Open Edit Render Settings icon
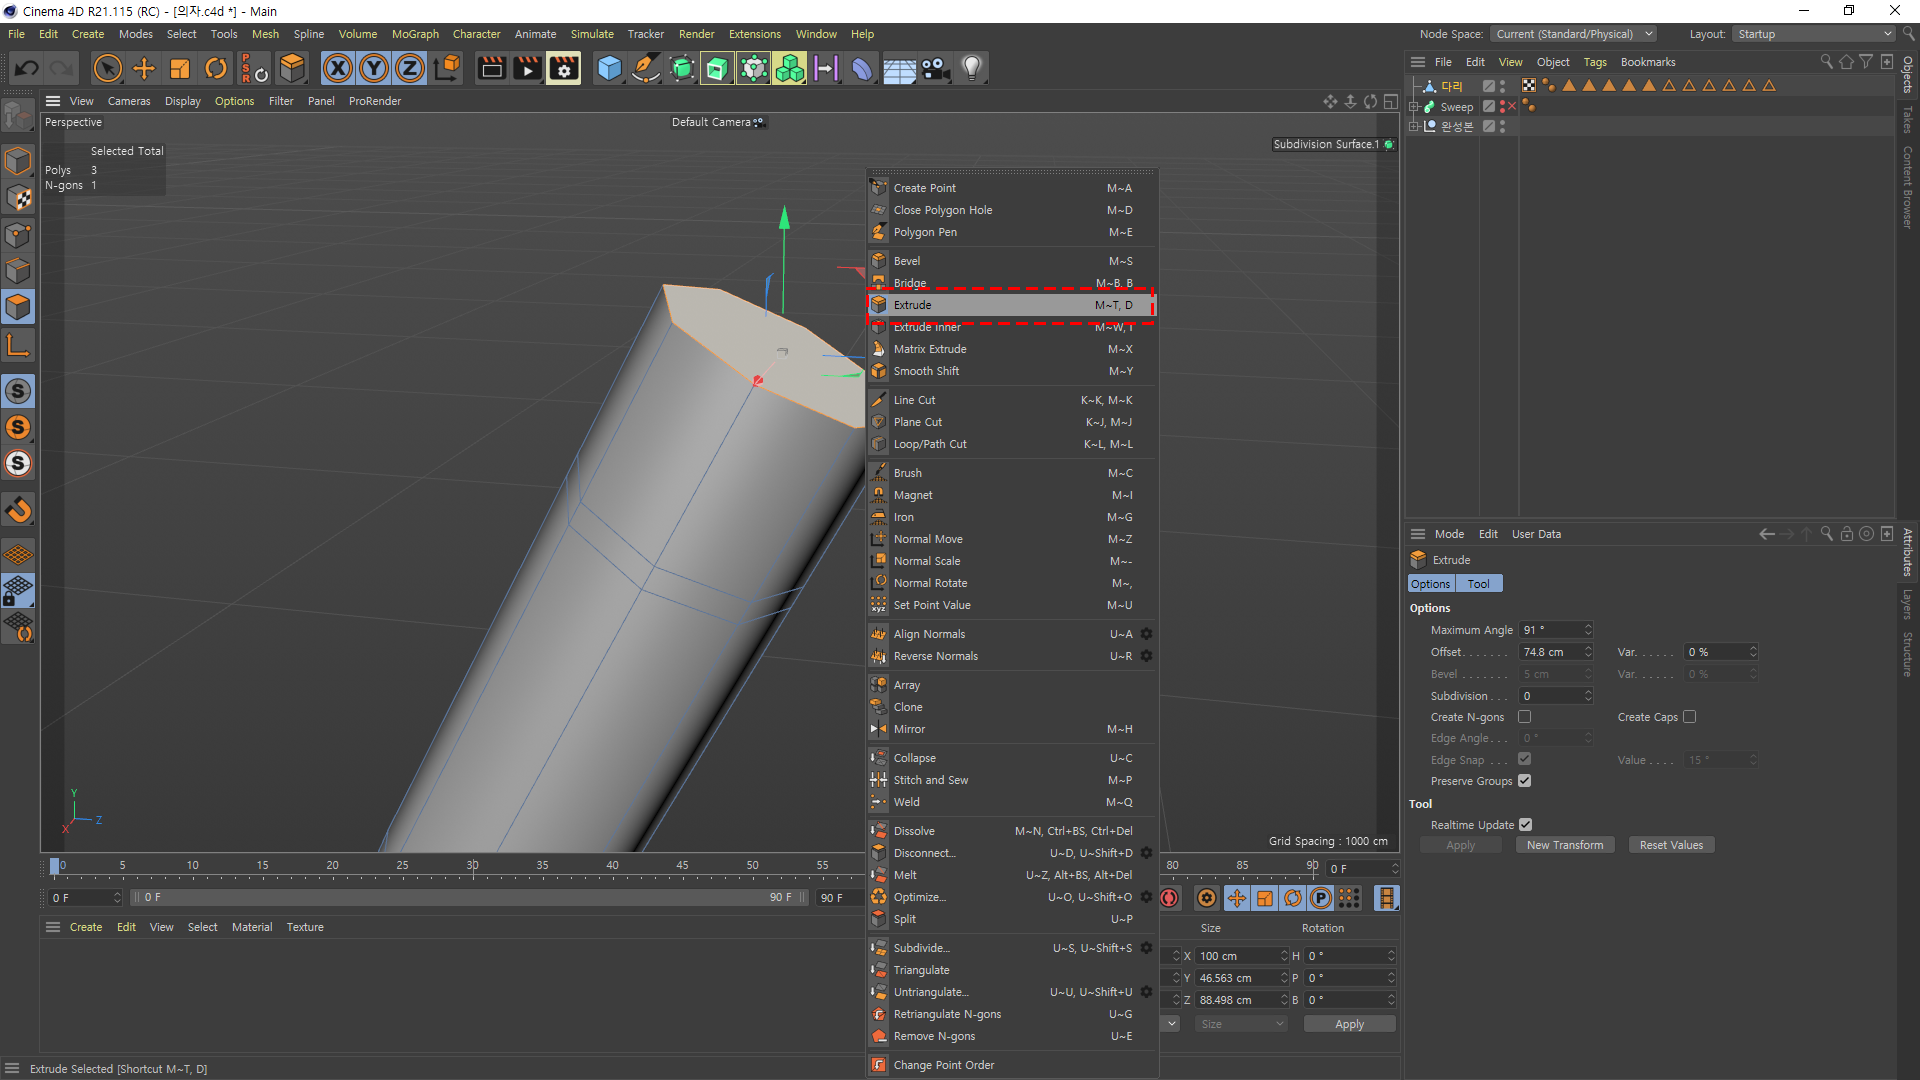Screen dimensions: 1920x1080 (x=564, y=68)
